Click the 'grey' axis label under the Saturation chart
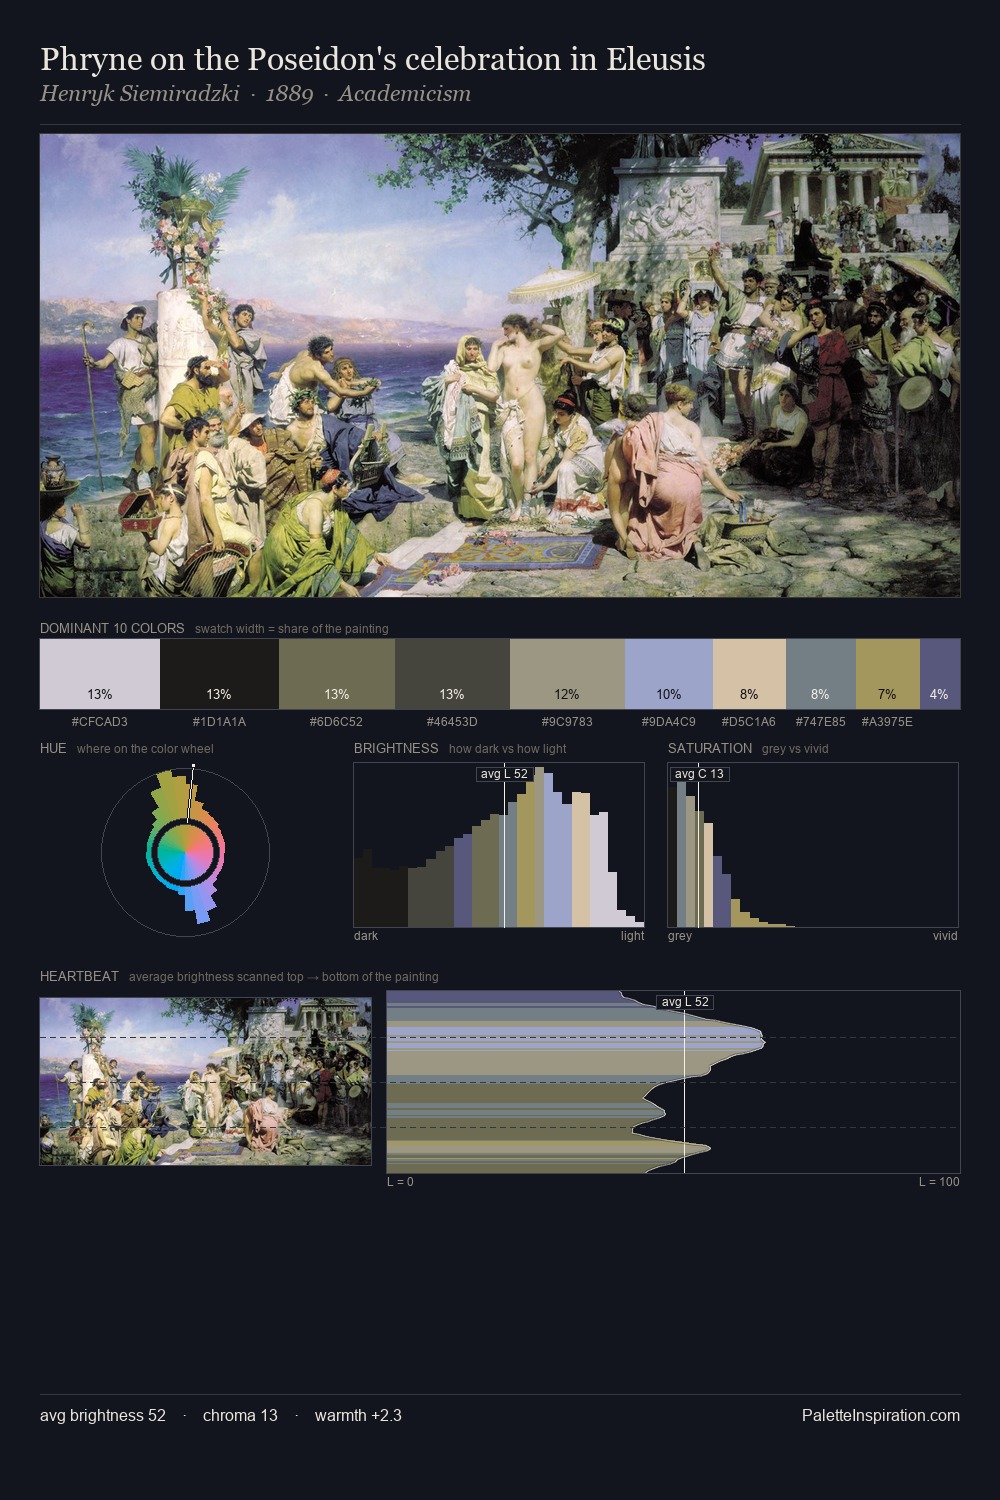The height and width of the screenshot is (1500, 1000). [x=680, y=936]
